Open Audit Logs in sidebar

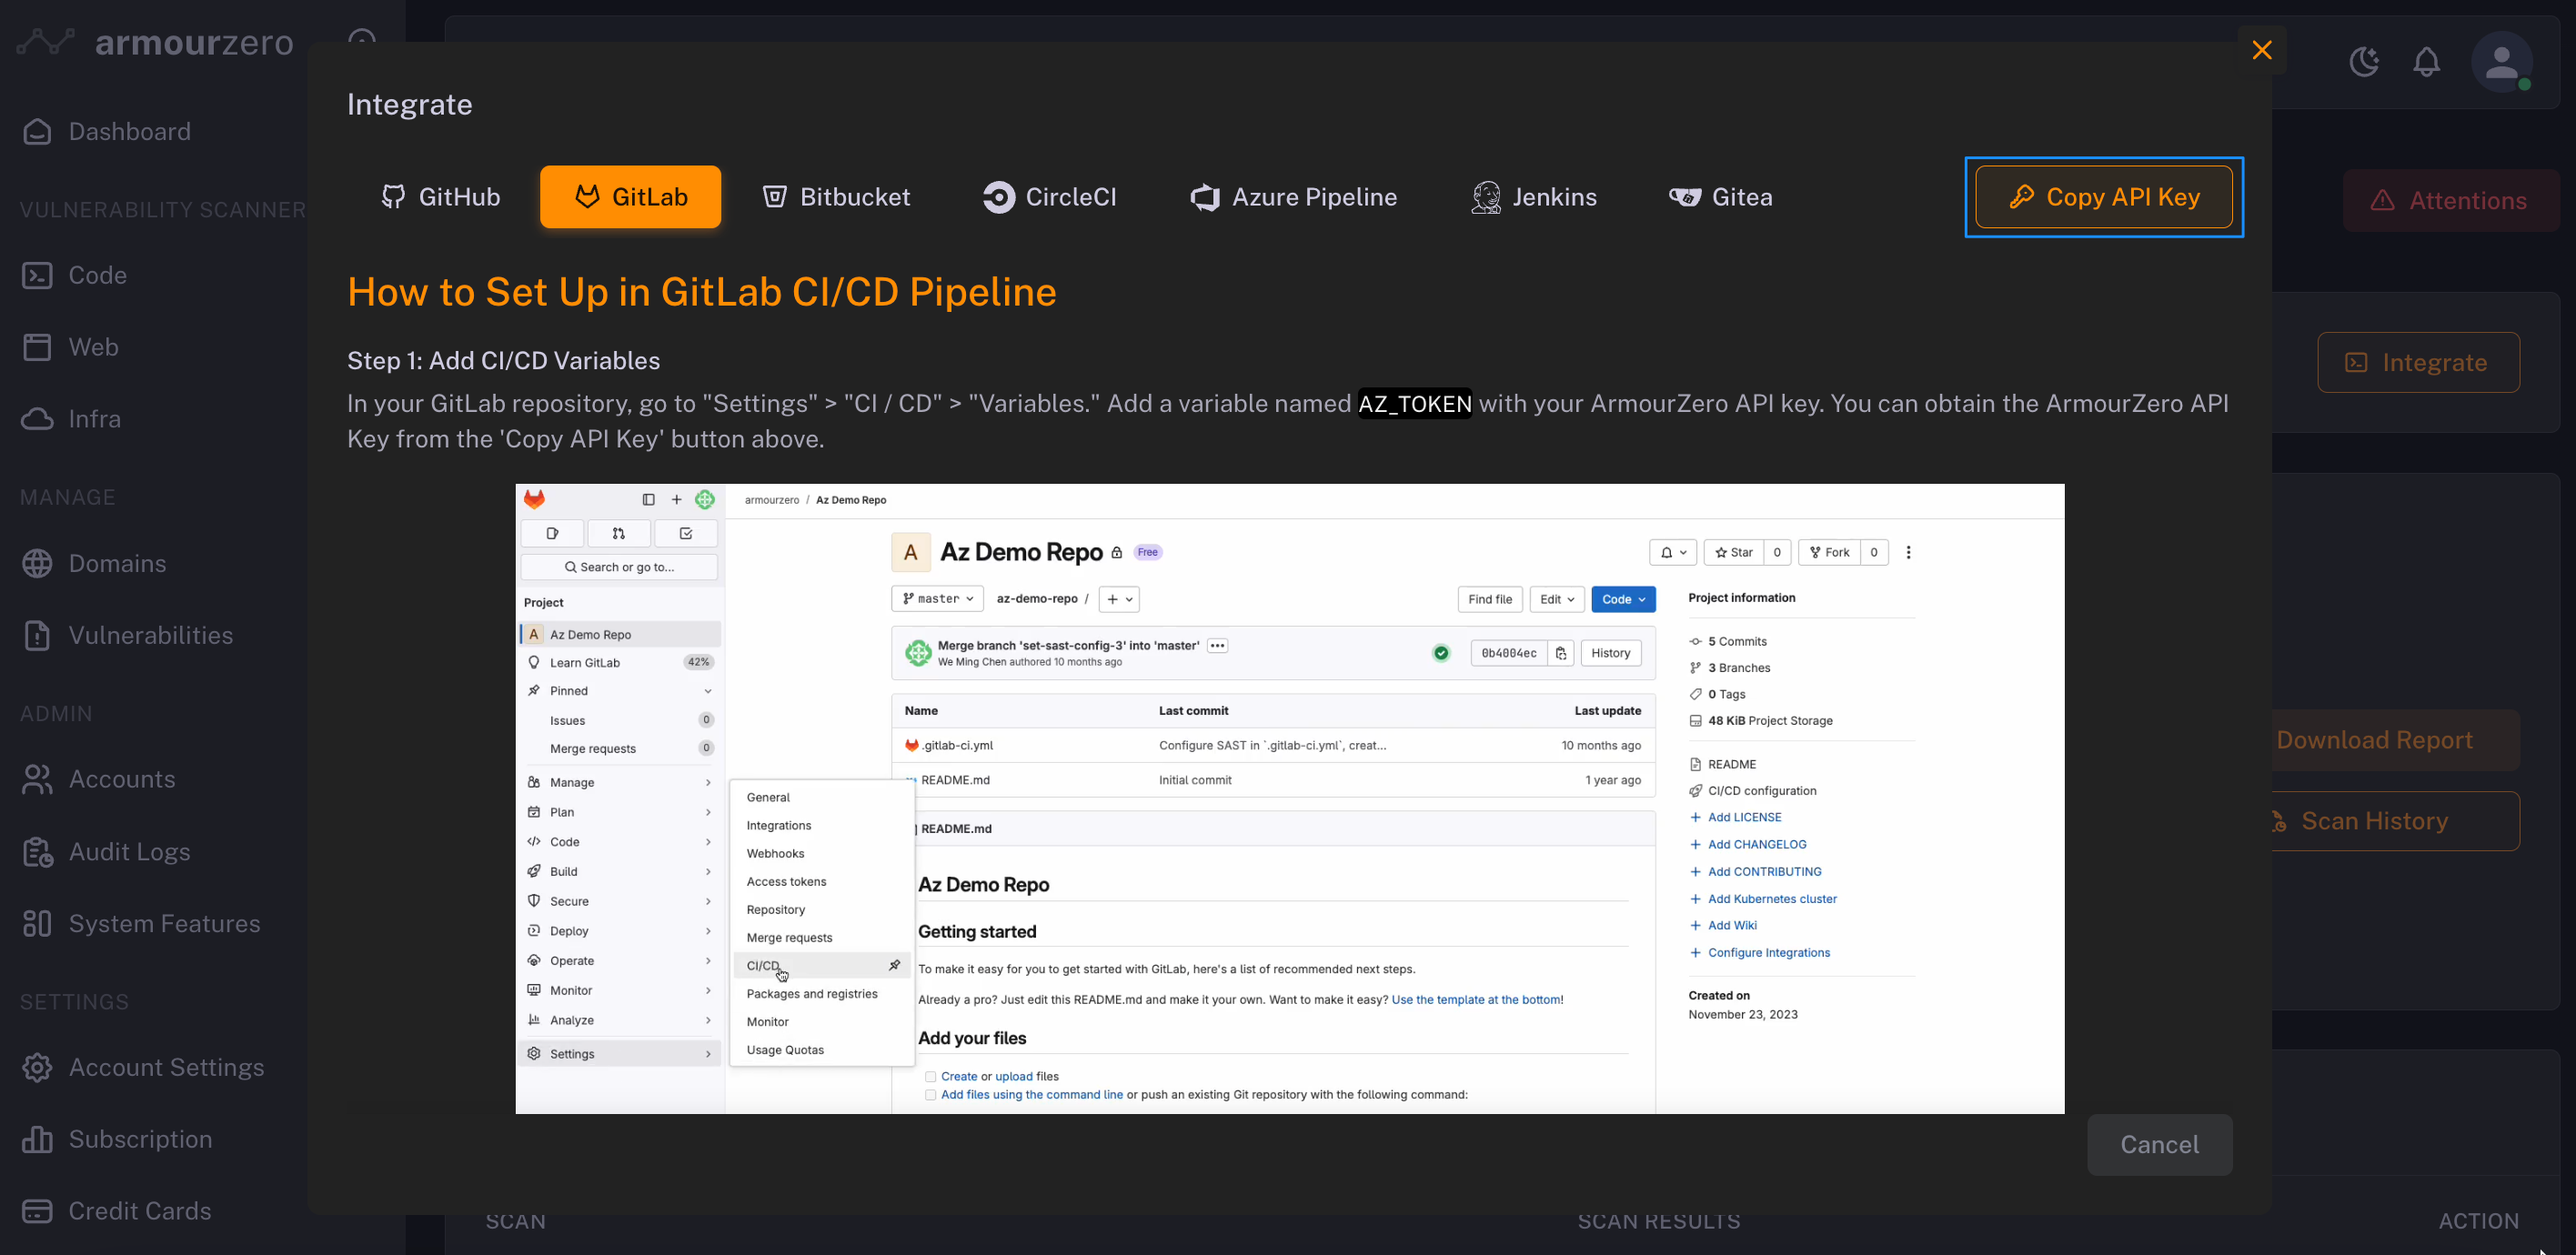click(x=129, y=852)
